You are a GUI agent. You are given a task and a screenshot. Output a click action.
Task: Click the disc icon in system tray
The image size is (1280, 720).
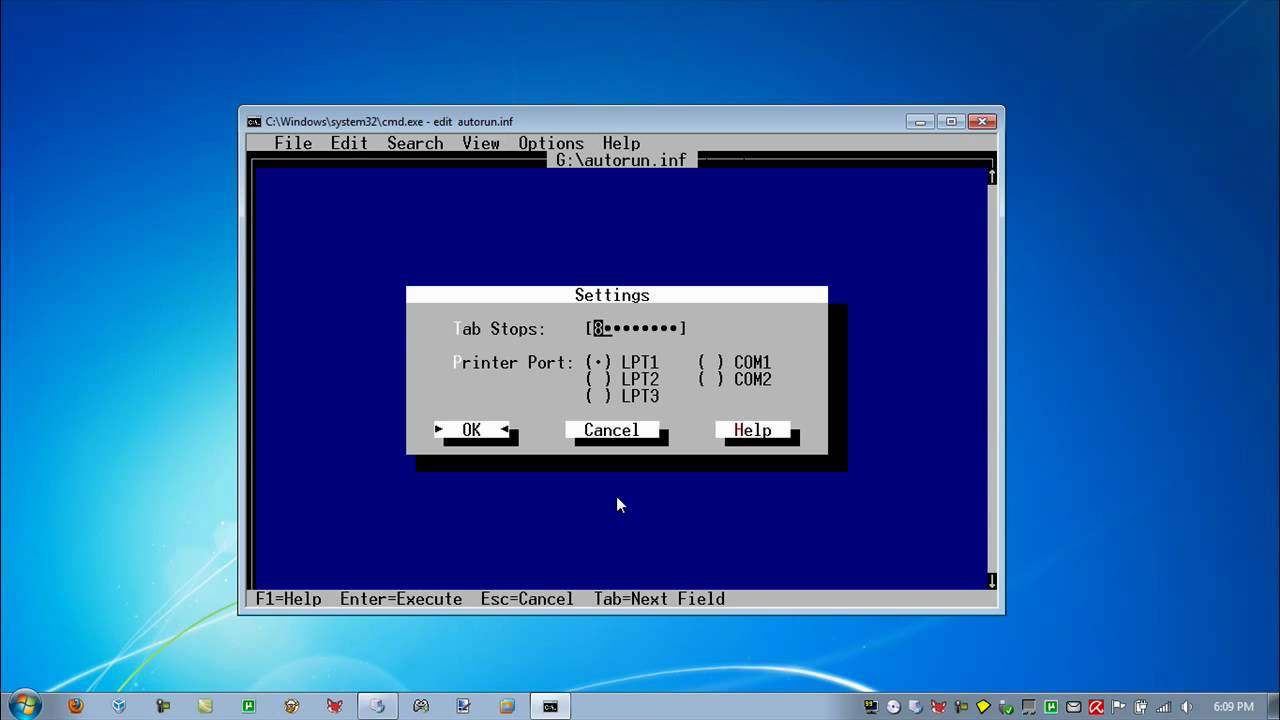(x=894, y=707)
